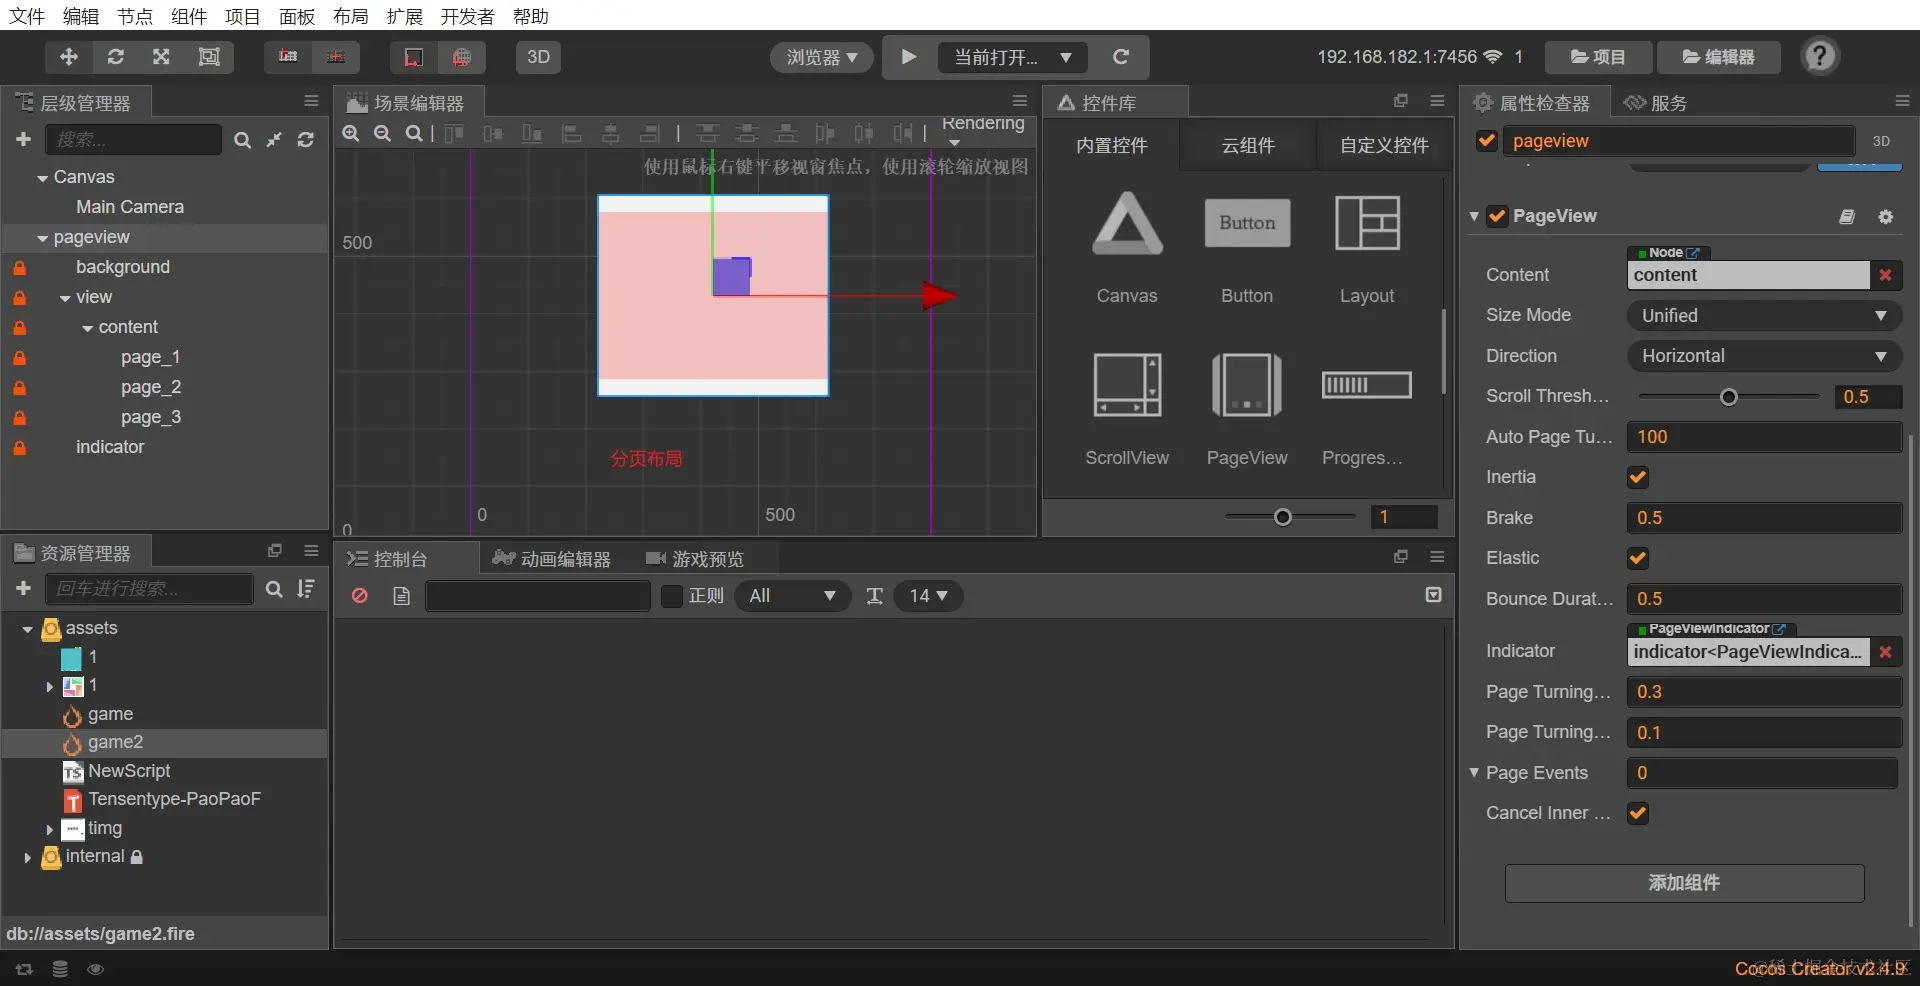Image resolution: width=1920 pixels, height=986 pixels.
Task: Add a new node in hierarchy panel
Action: [x=23, y=140]
